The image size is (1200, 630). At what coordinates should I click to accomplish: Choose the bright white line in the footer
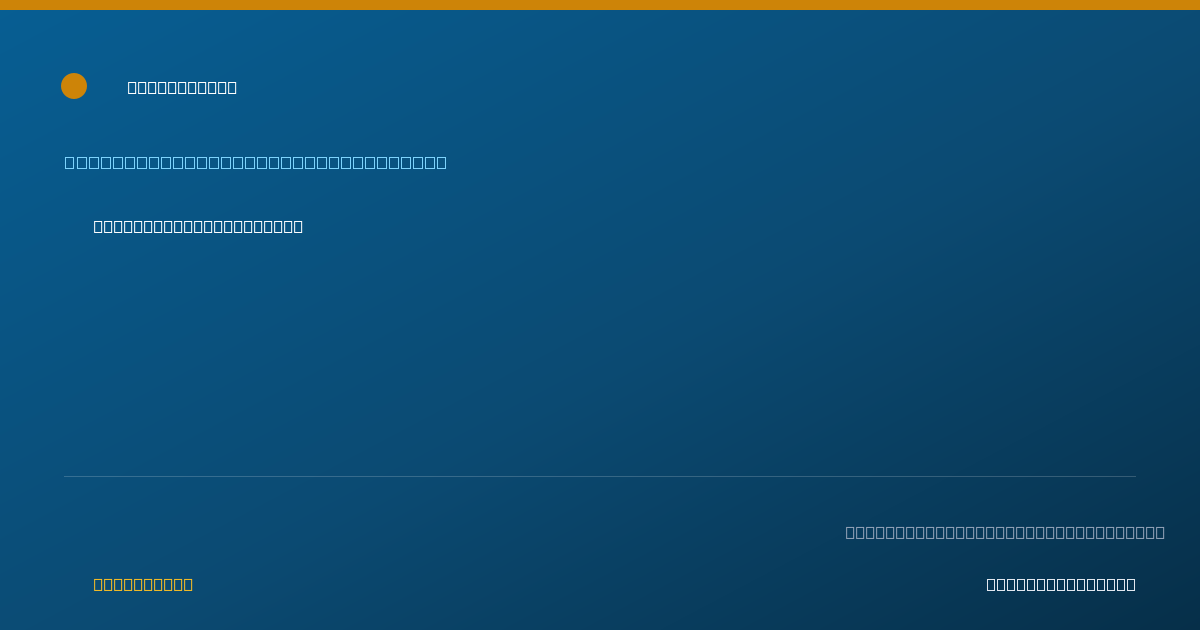pyautogui.click(x=1061, y=584)
